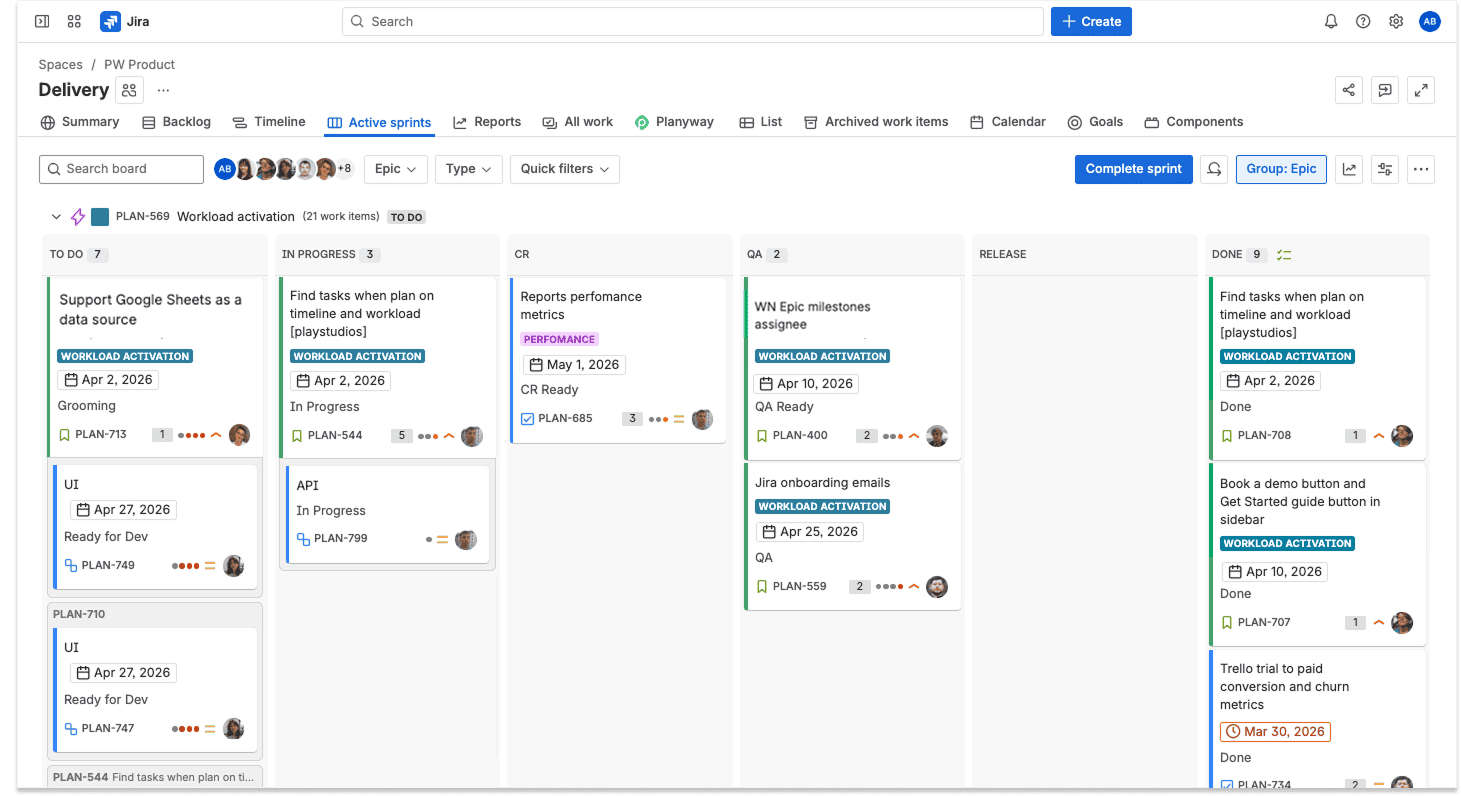Click the help question mark icon
Screen dimensions: 1461x796
(1363, 21)
